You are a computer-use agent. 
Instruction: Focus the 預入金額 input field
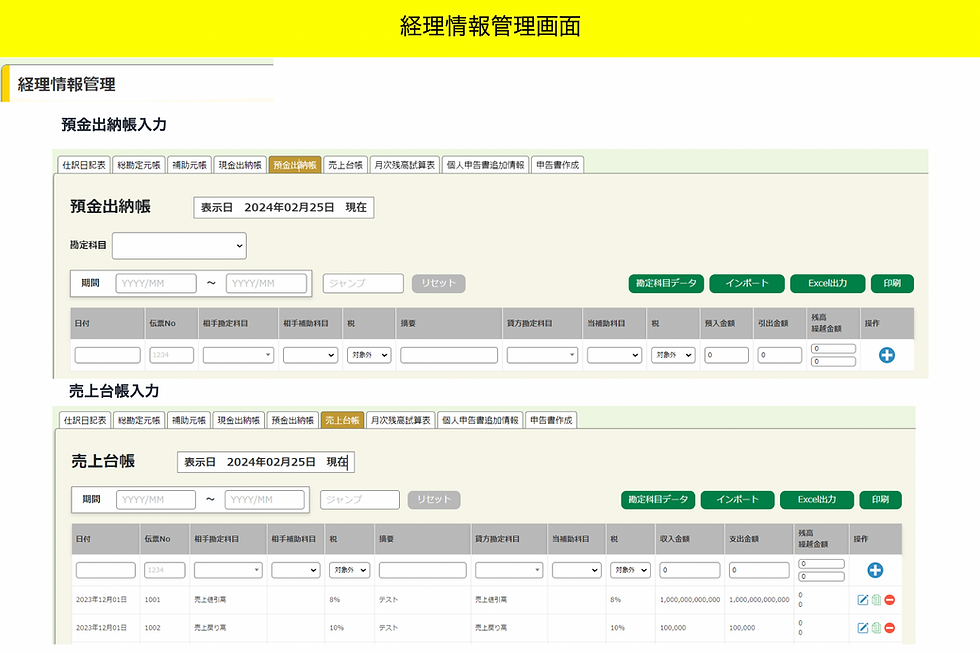coord(726,355)
